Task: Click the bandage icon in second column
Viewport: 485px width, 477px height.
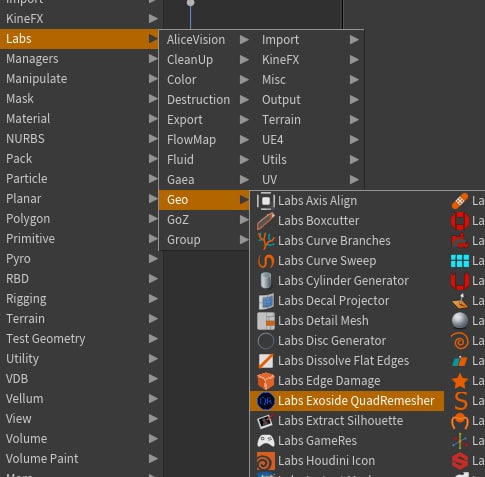Action: pyautogui.click(x=460, y=201)
